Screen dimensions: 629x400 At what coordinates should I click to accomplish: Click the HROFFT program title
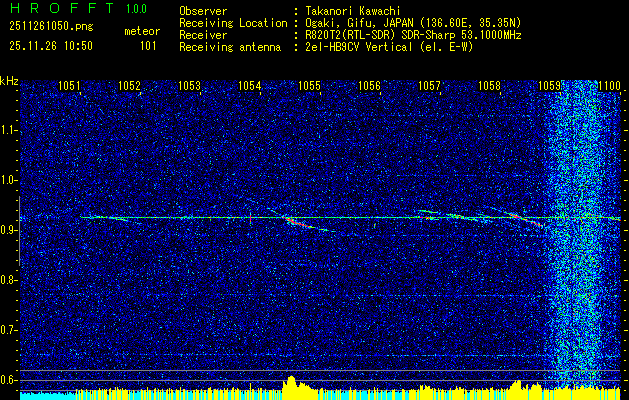click(62, 9)
